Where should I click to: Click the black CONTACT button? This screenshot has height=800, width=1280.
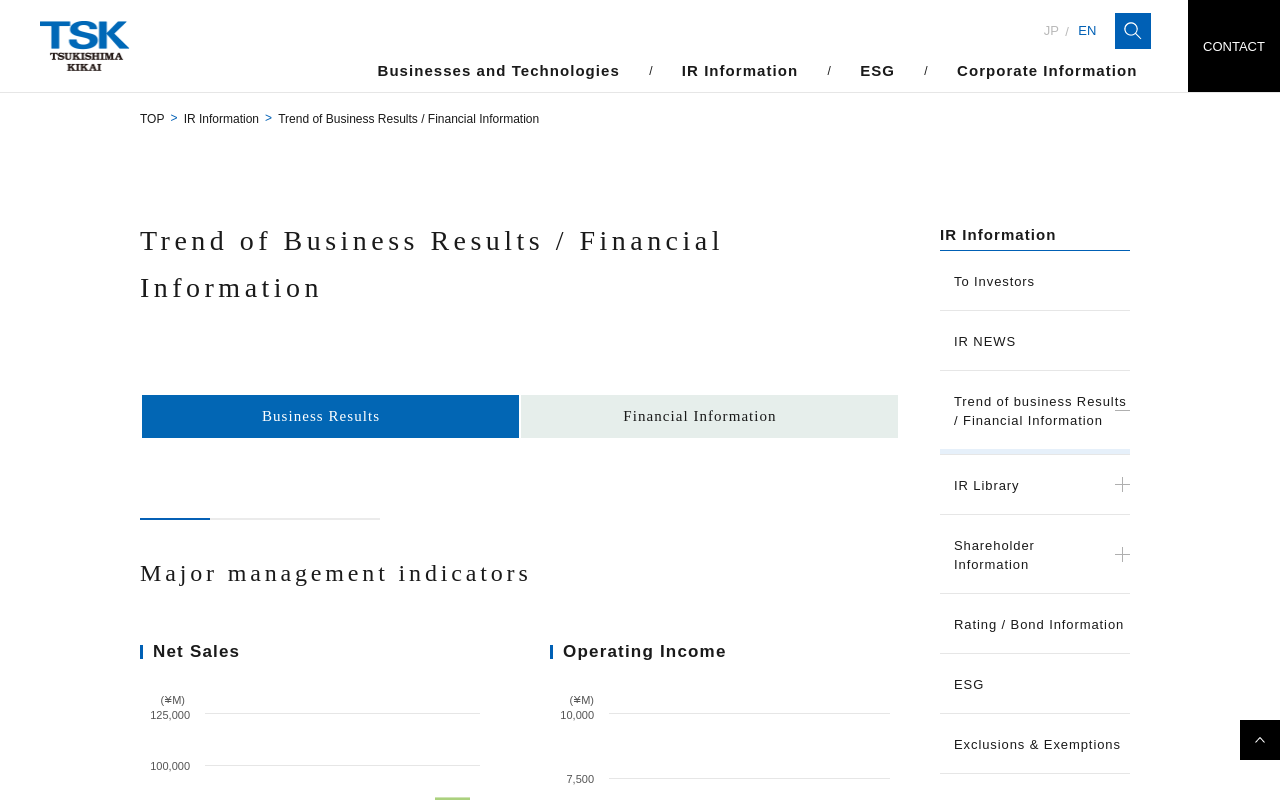1233,46
